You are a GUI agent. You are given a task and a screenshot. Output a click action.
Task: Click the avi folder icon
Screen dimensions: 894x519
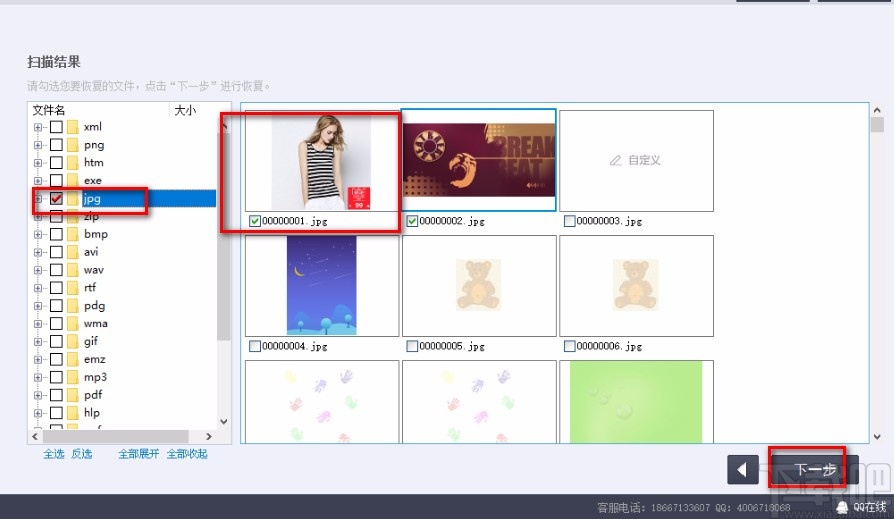(72, 252)
